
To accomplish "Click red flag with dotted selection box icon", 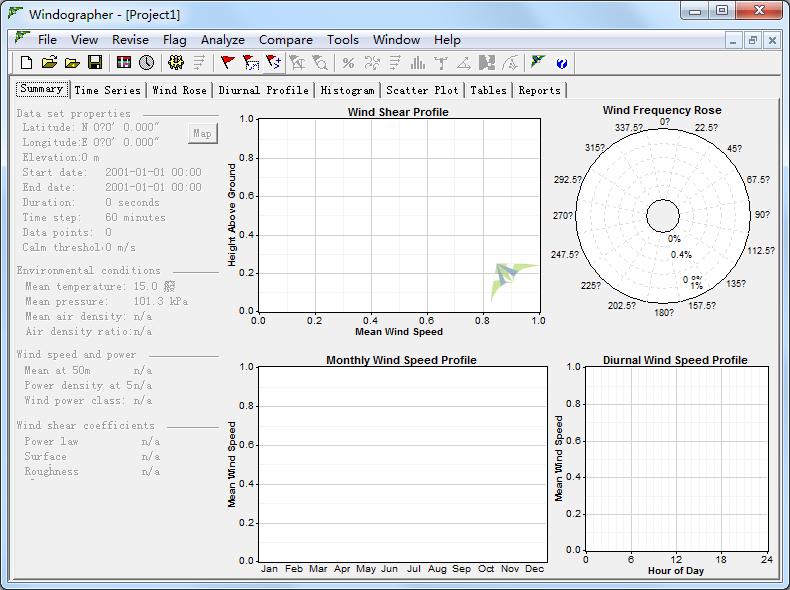I will coord(251,62).
